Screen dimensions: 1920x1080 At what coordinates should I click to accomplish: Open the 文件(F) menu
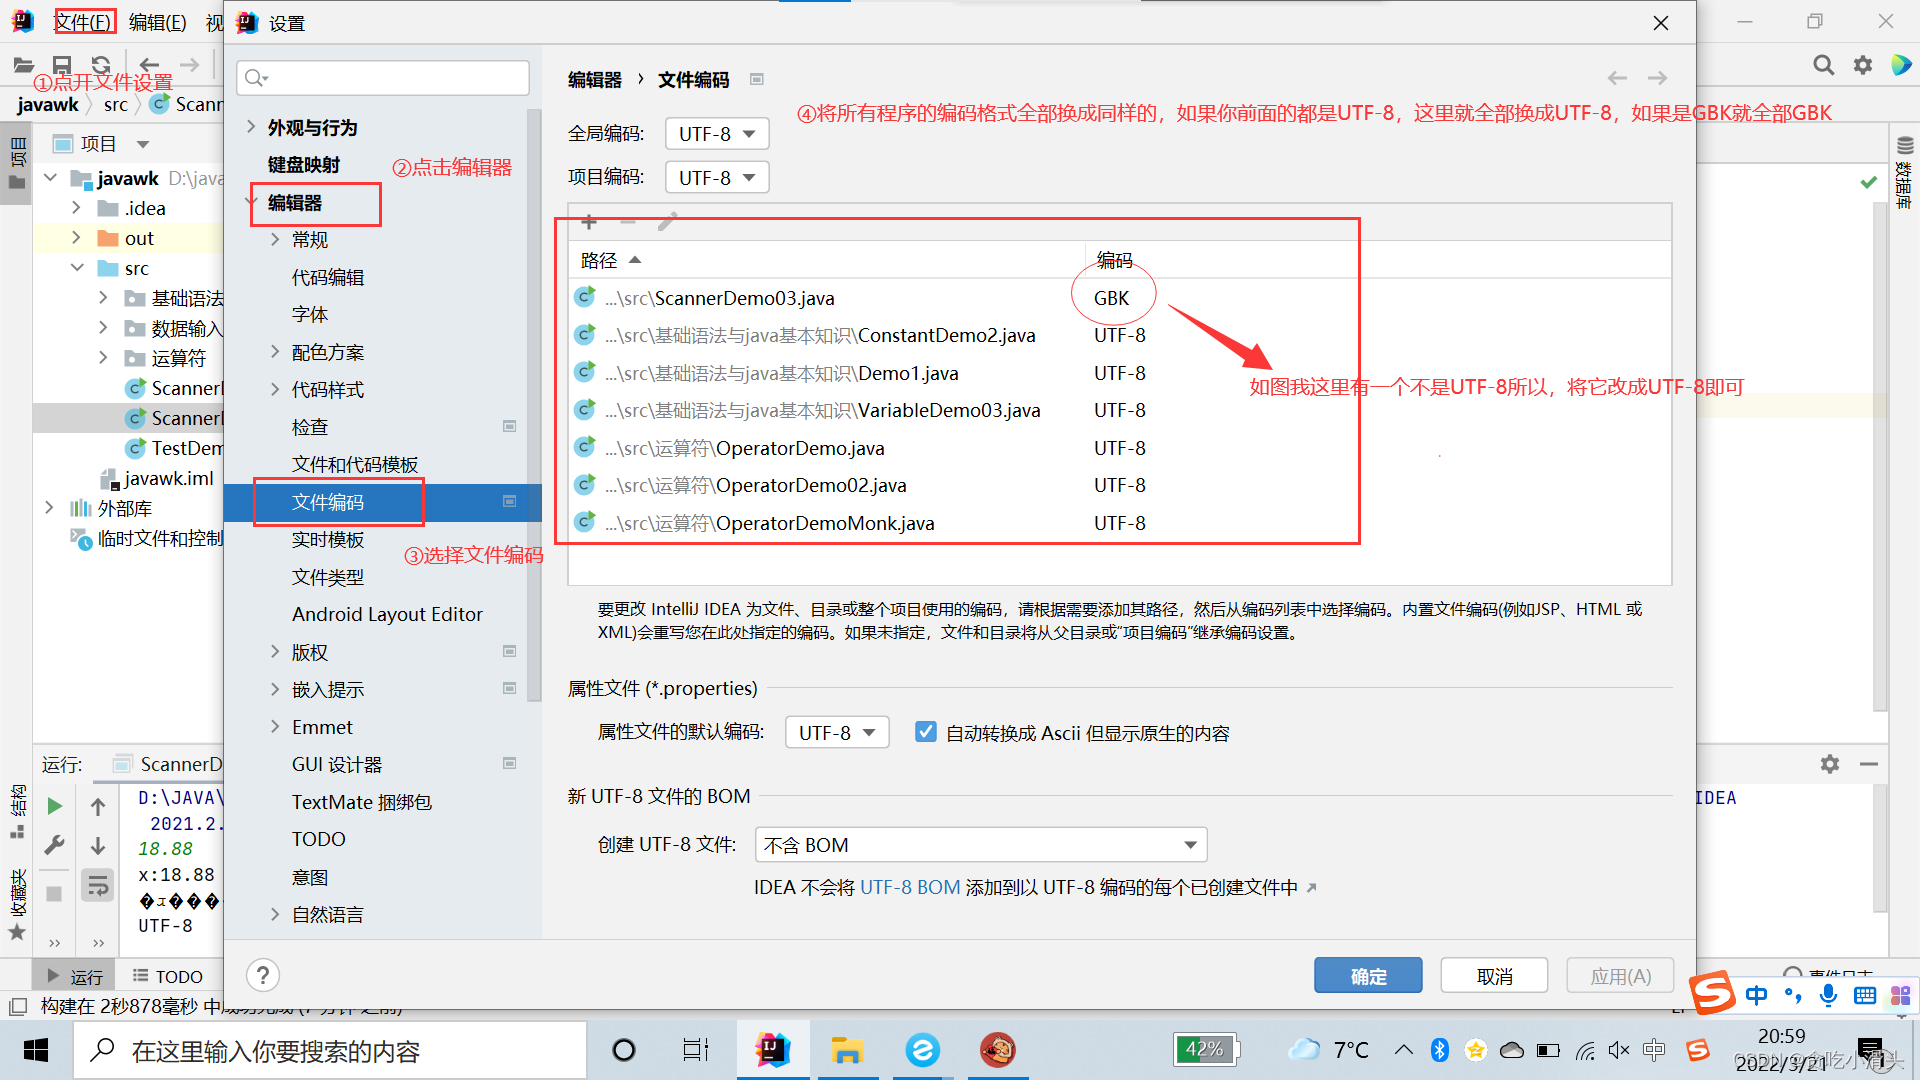pos(84,21)
